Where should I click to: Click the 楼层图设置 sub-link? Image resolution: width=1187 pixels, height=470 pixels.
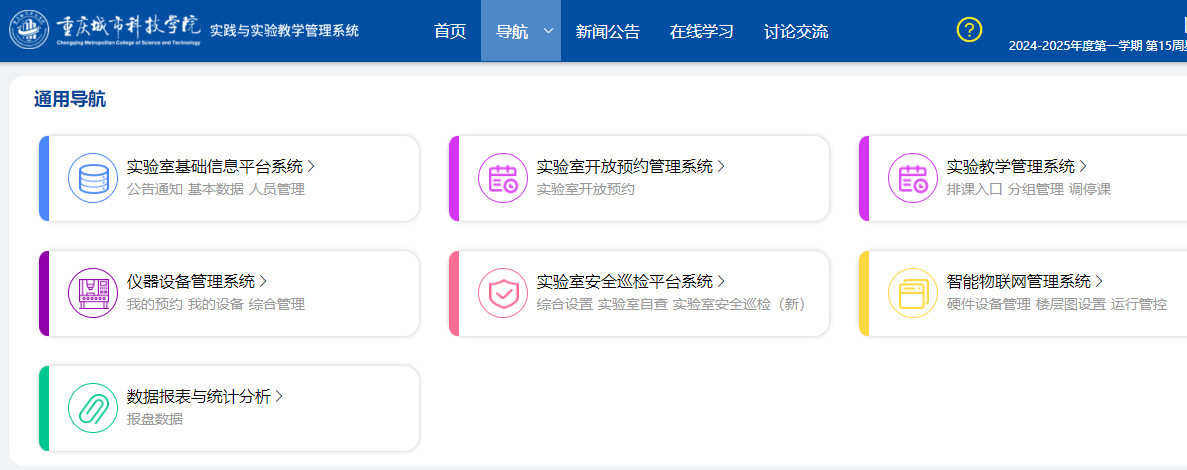coord(1070,304)
